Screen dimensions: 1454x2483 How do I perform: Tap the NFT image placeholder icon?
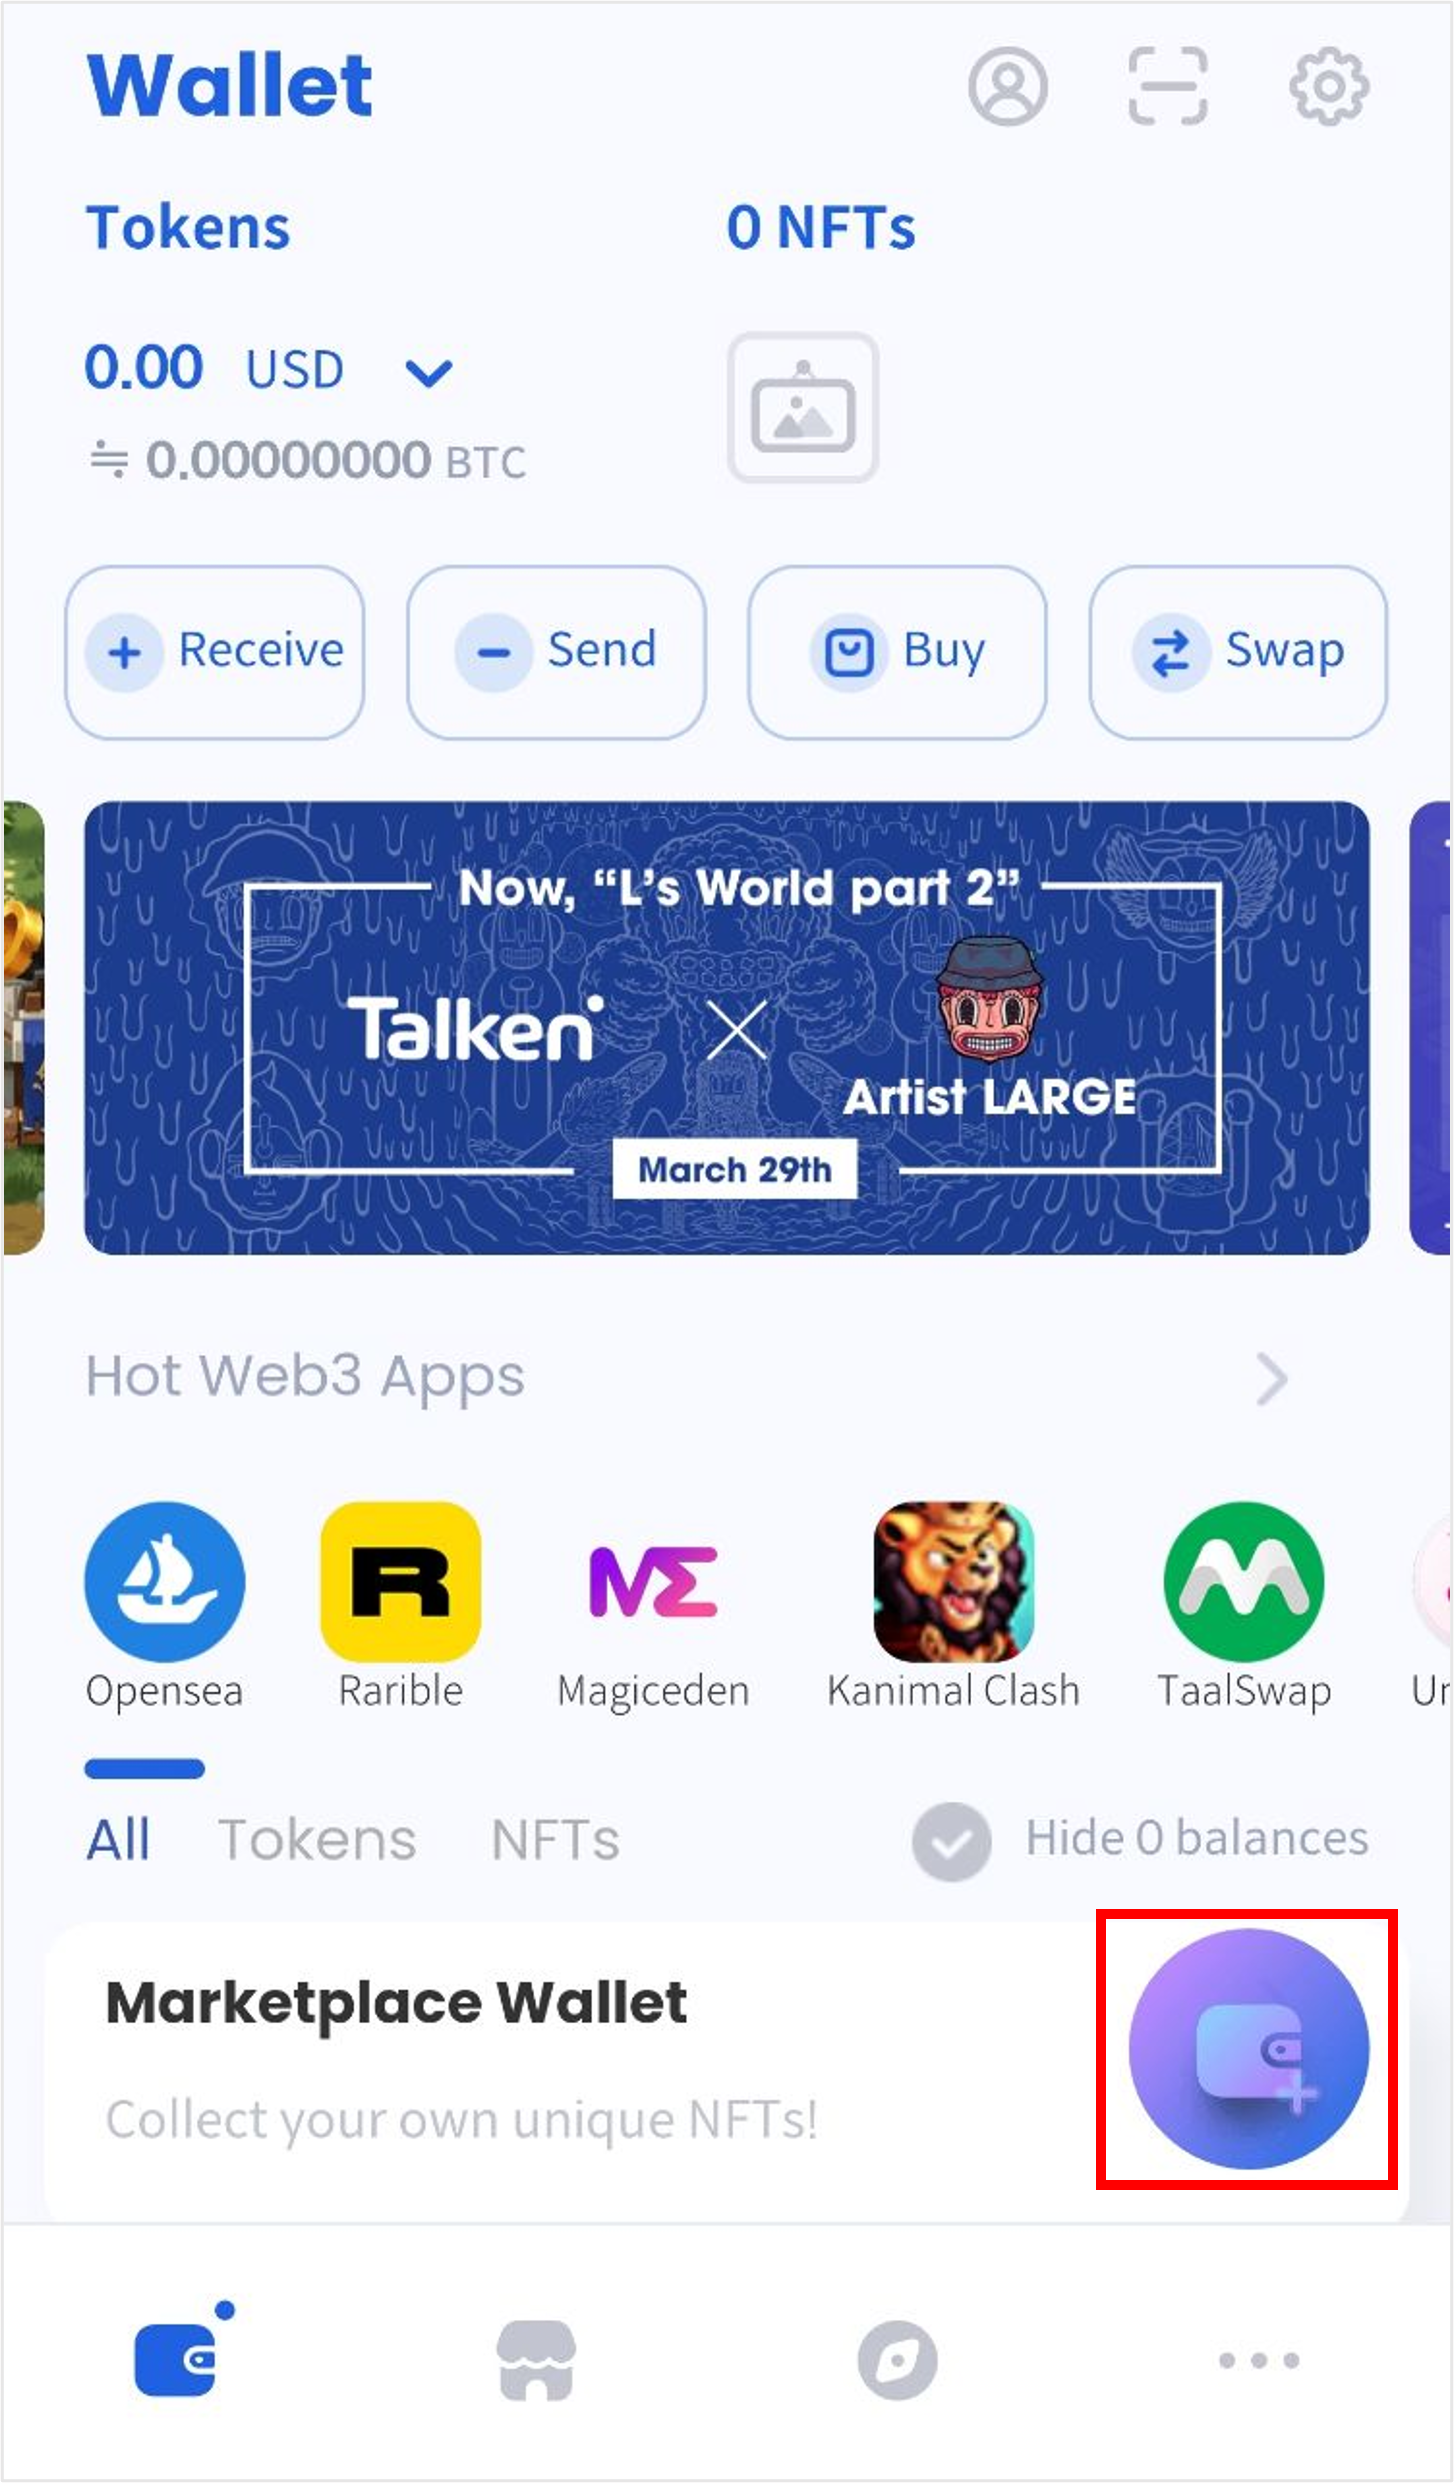click(x=803, y=407)
